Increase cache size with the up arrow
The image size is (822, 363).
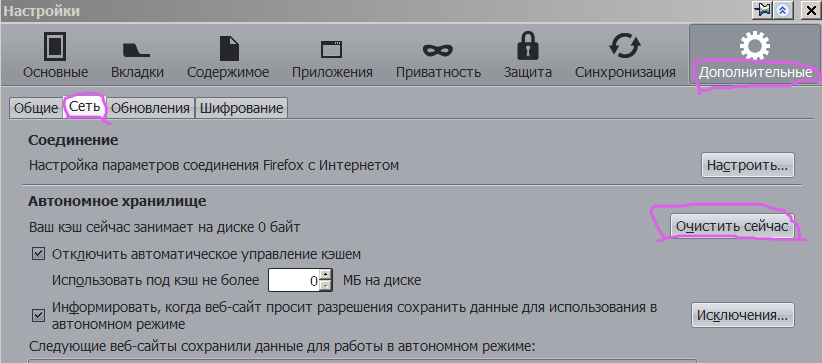326,275
